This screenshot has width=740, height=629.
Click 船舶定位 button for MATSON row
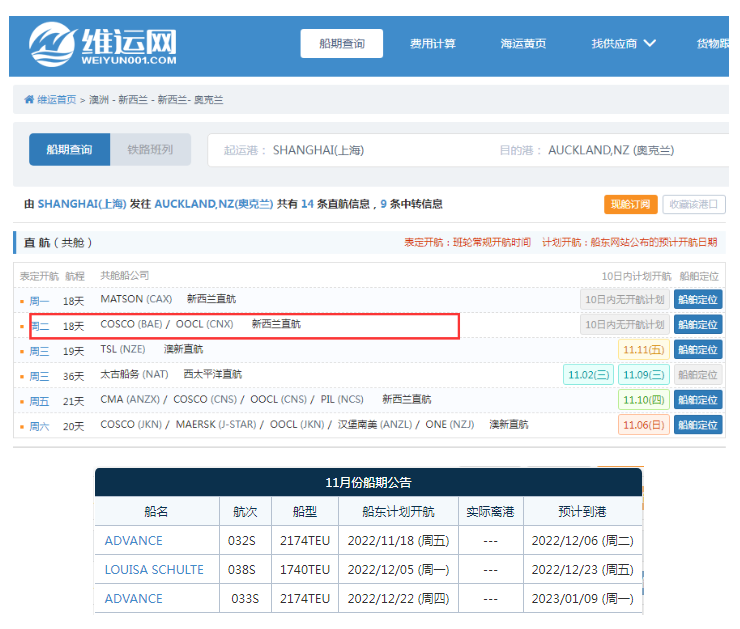[698, 299]
